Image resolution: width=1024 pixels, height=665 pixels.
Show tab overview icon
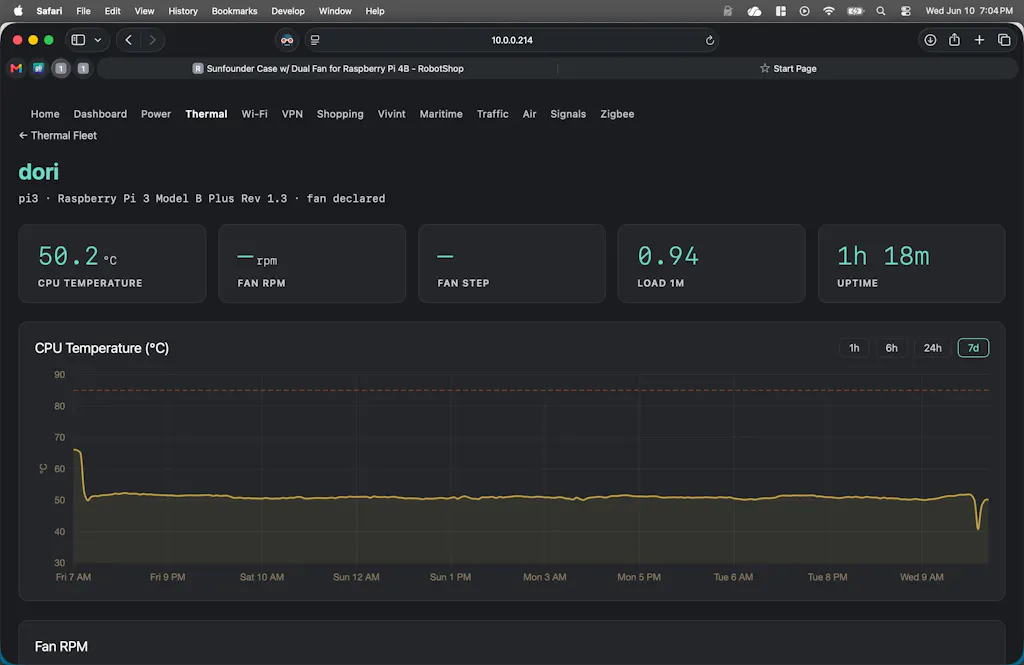pos(1004,40)
